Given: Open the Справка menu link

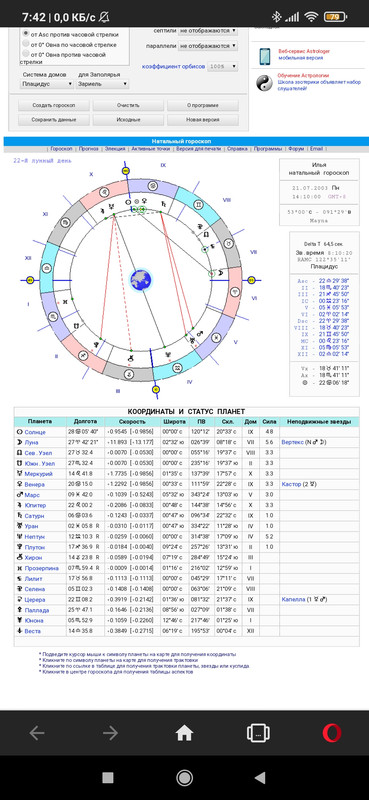Looking at the screenshot, I should tap(237, 149).
